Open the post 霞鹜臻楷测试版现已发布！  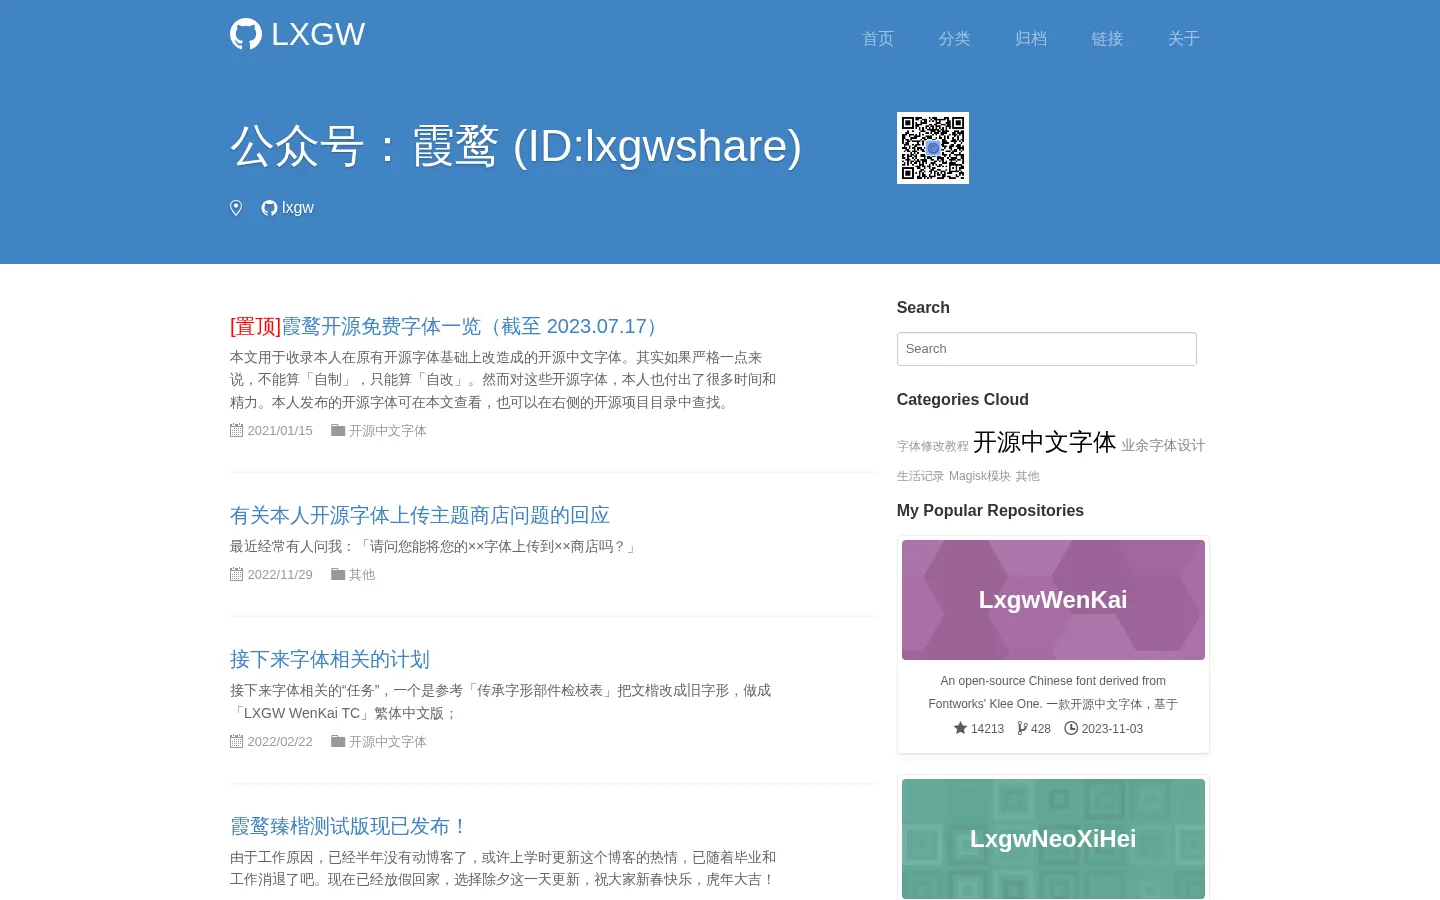click(x=349, y=826)
